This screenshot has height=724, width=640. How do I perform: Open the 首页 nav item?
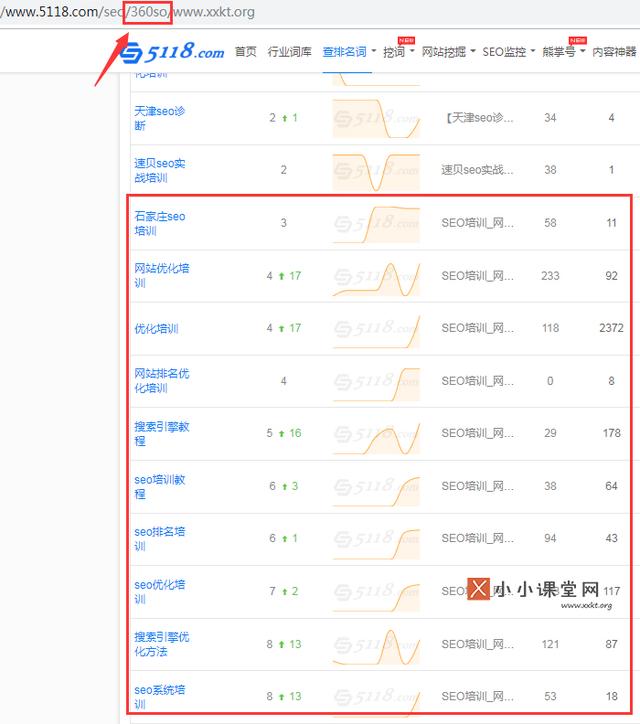click(x=245, y=52)
